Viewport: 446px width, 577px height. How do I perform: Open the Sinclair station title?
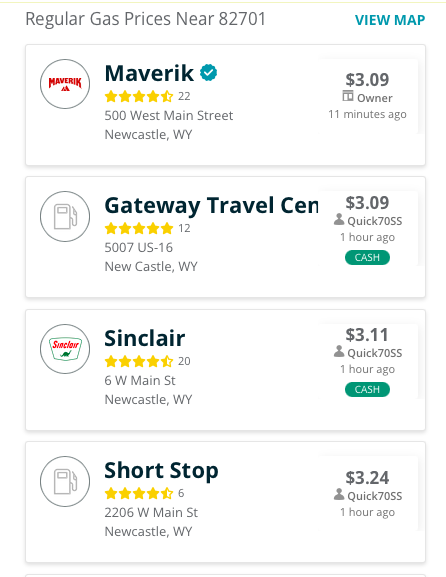[145, 338]
